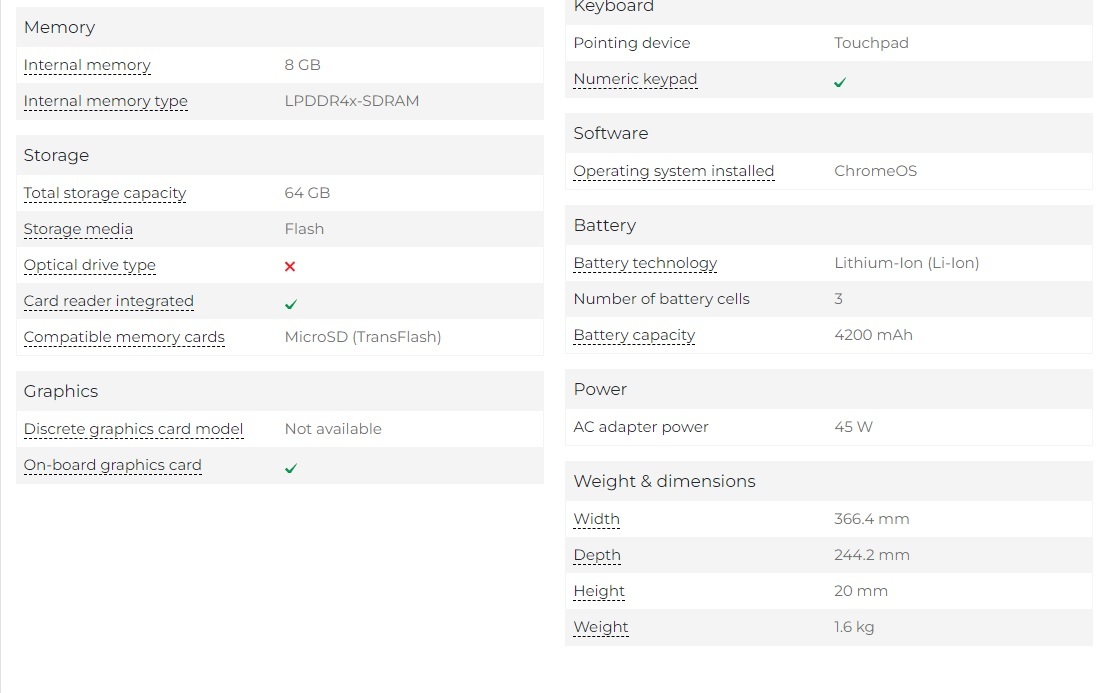Click the Storage media spec label
Viewport: 1105px width, 693px height.
78,229
